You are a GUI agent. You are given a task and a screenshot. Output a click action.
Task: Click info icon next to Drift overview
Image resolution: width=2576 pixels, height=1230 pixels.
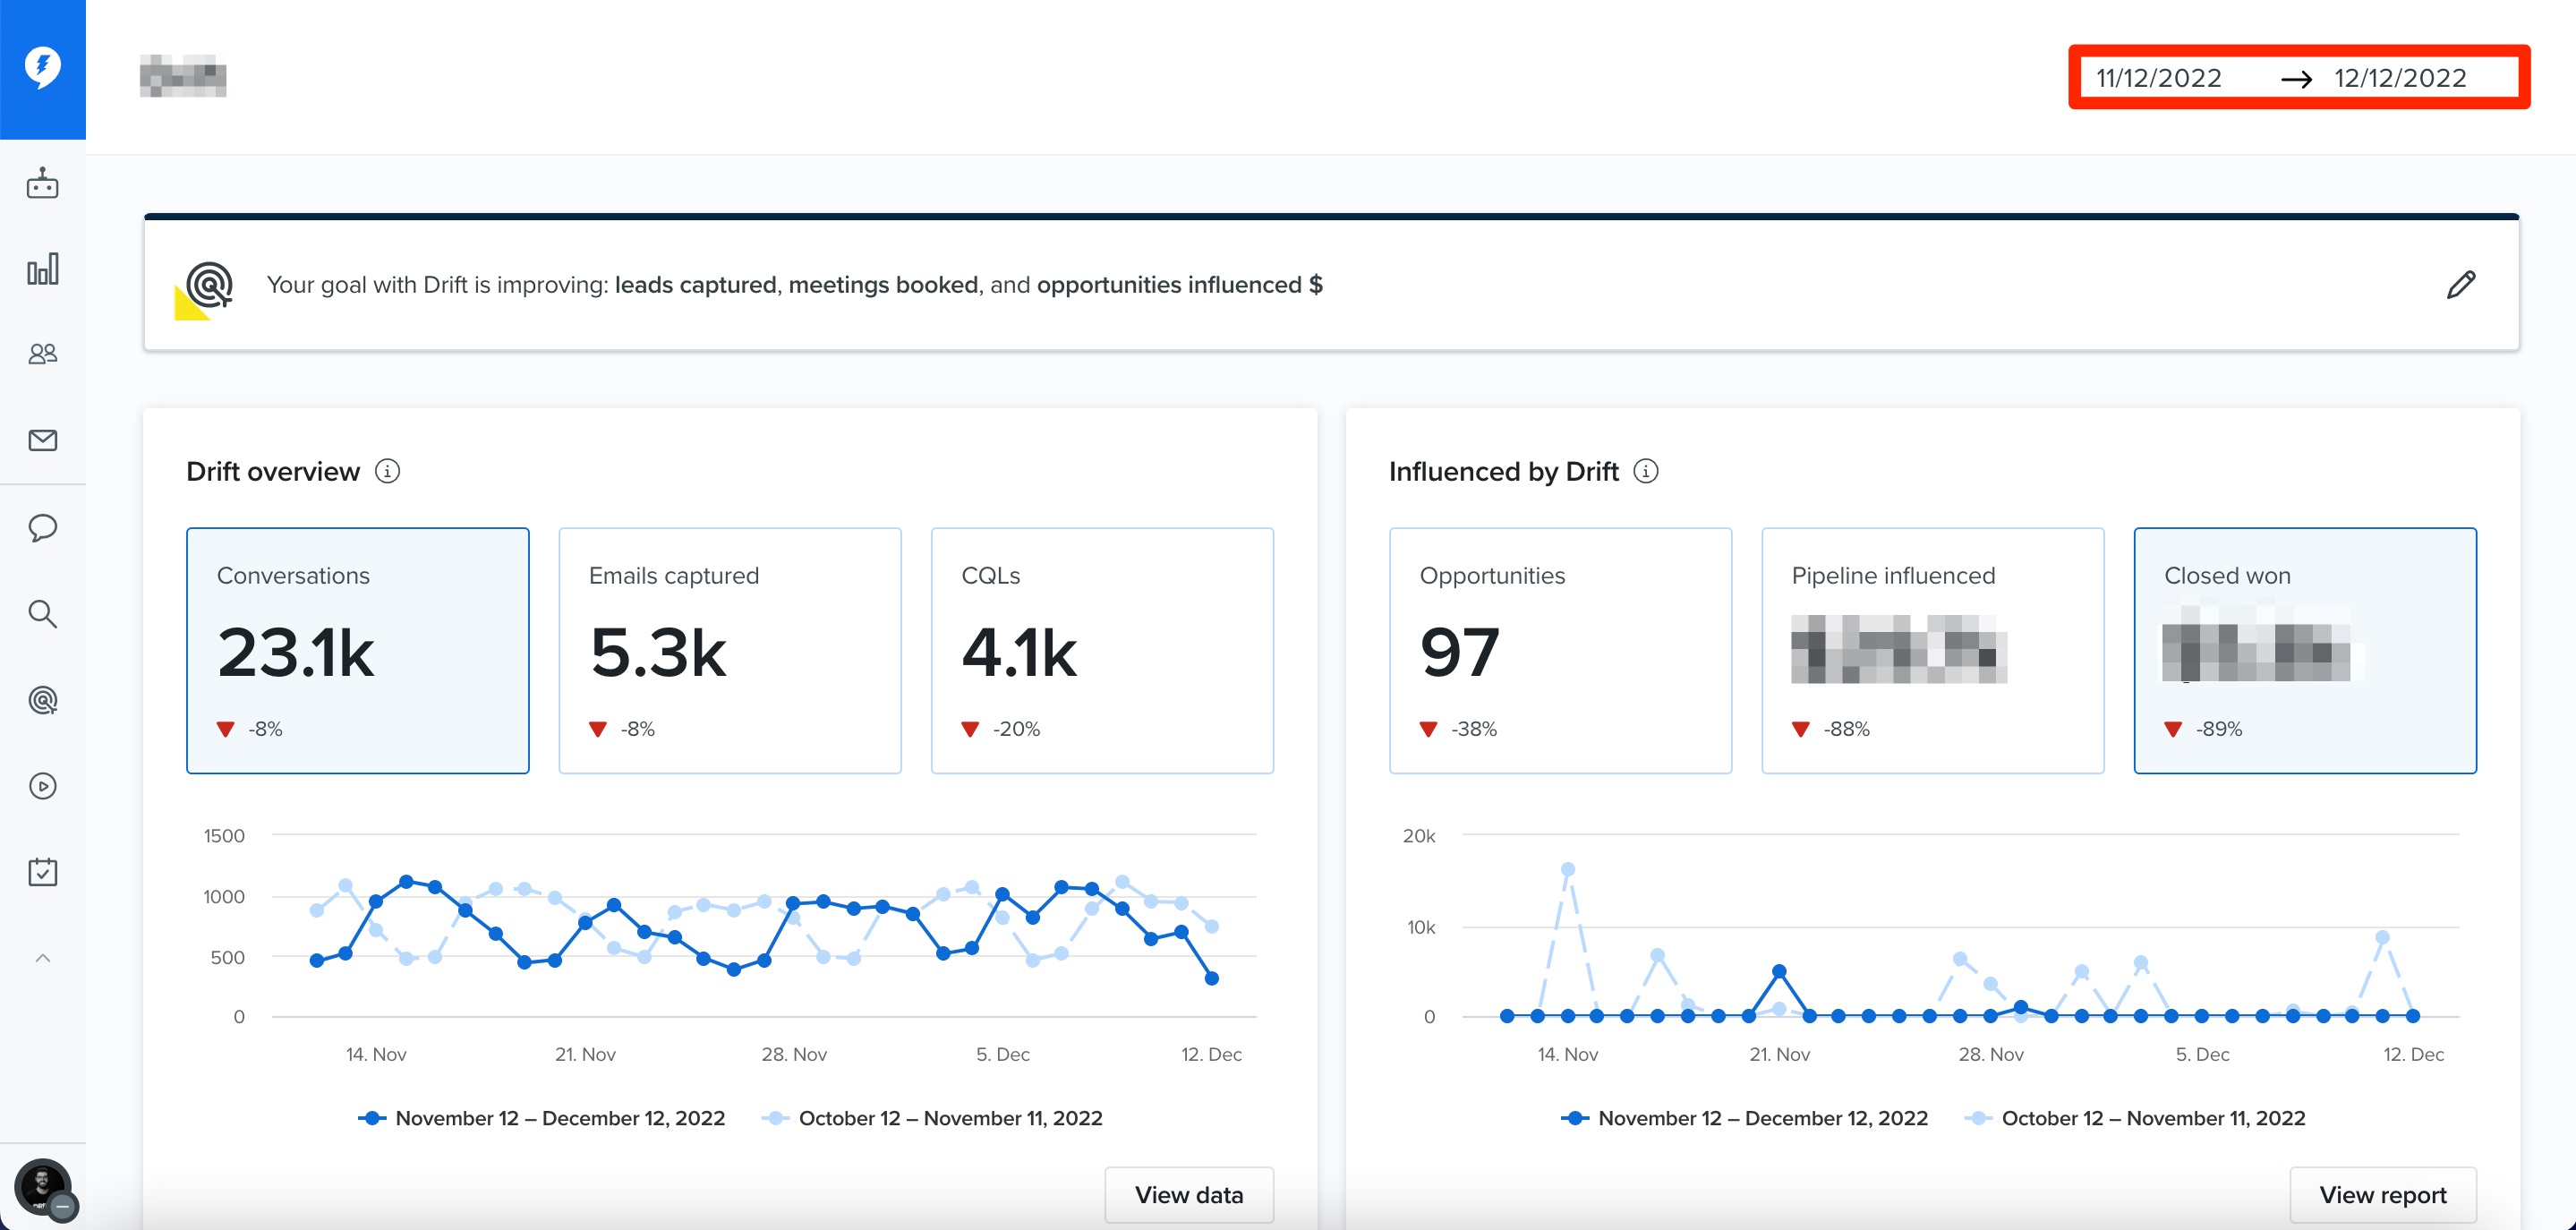click(x=387, y=471)
